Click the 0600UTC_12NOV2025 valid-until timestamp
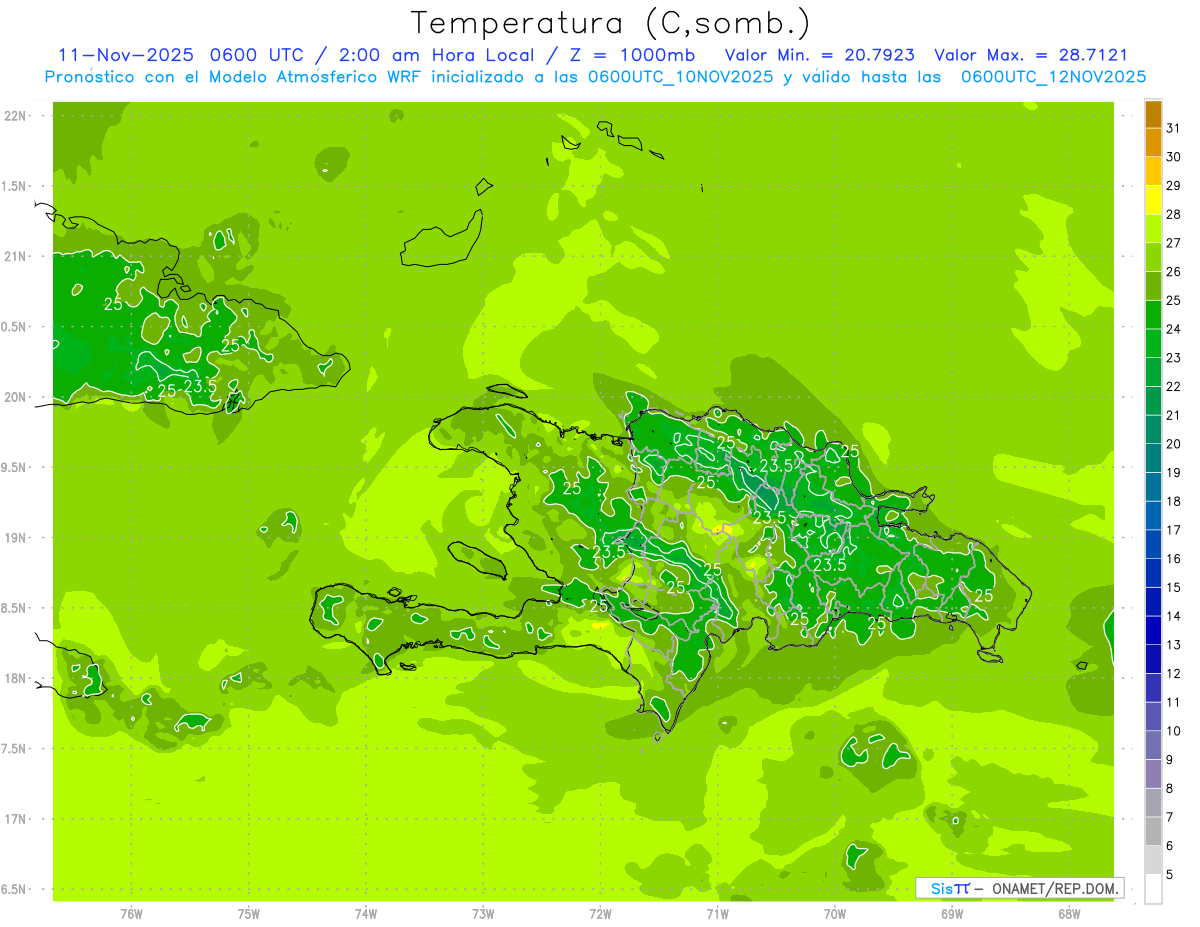 (x=1053, y=77)
